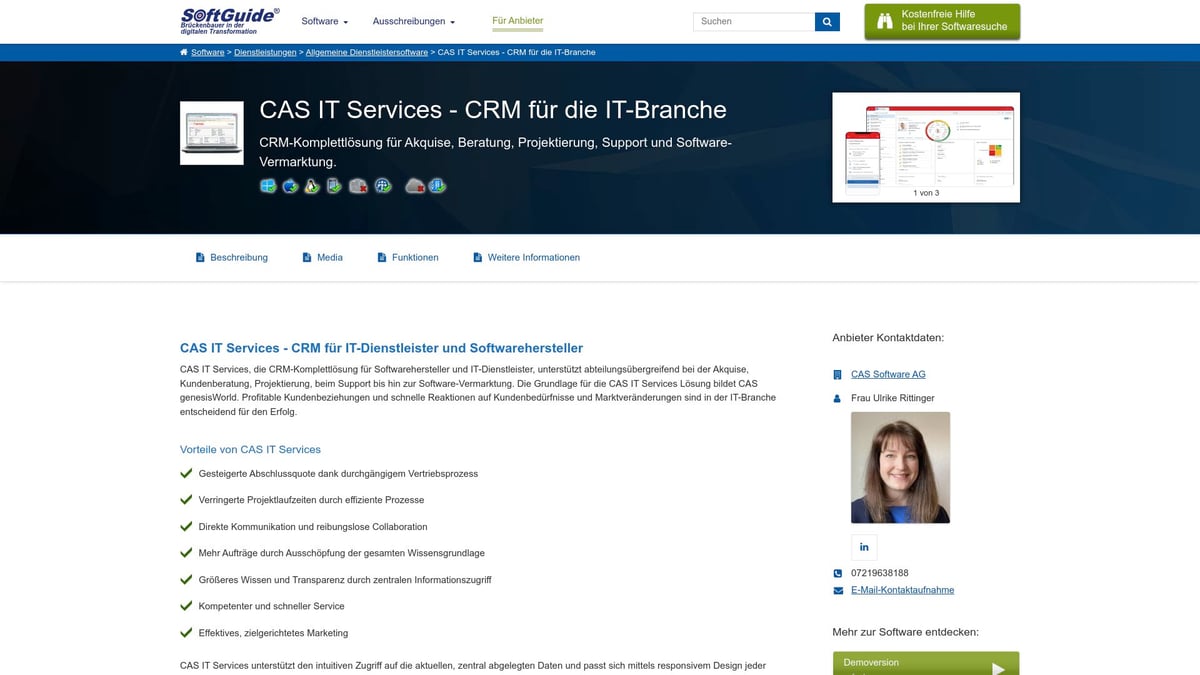Click the Anbieter Kontaktdaten heading
The width and height of the screenshot is (1200, 675).
click(x=888, y=338)
